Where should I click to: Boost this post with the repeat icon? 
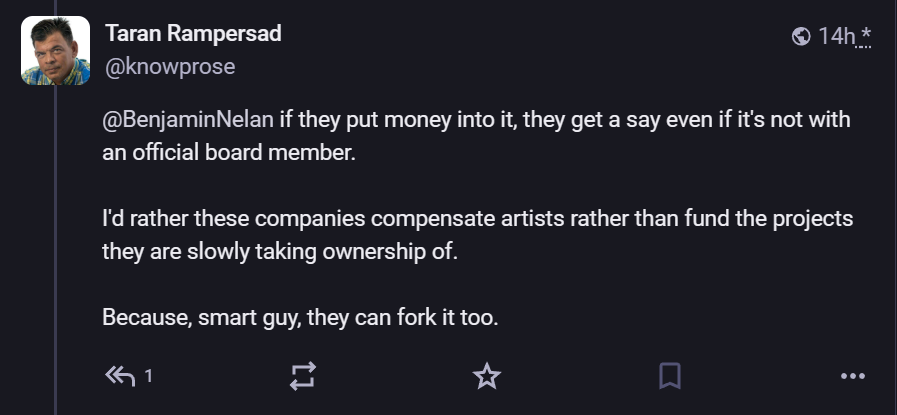pyautogui.click(x=303, y=376)
